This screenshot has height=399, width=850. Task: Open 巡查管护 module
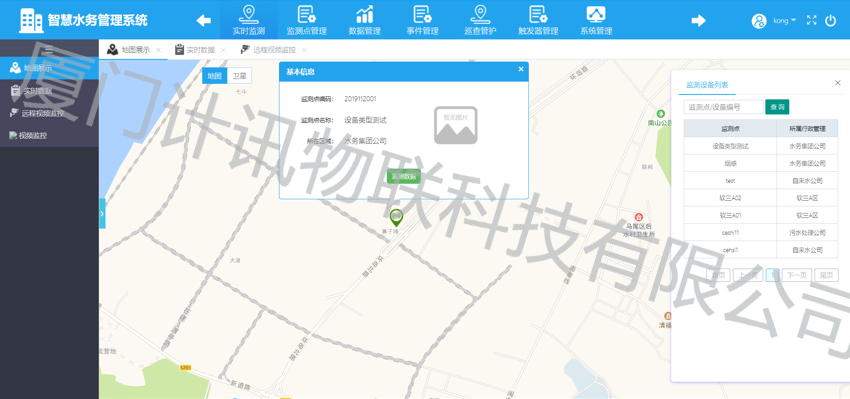[x=480, y=20]
